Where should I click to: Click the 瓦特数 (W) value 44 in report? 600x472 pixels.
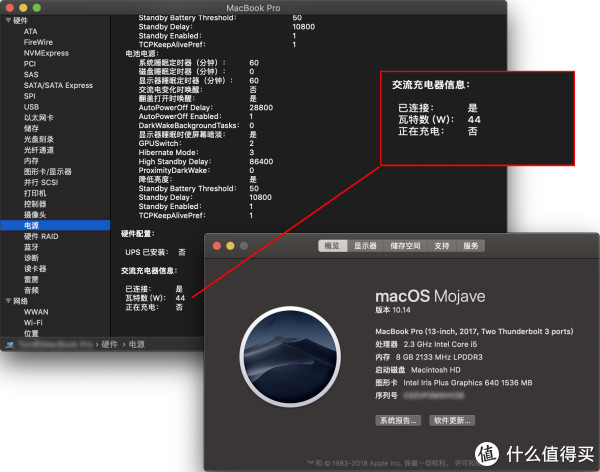click(x=180, y=298)
